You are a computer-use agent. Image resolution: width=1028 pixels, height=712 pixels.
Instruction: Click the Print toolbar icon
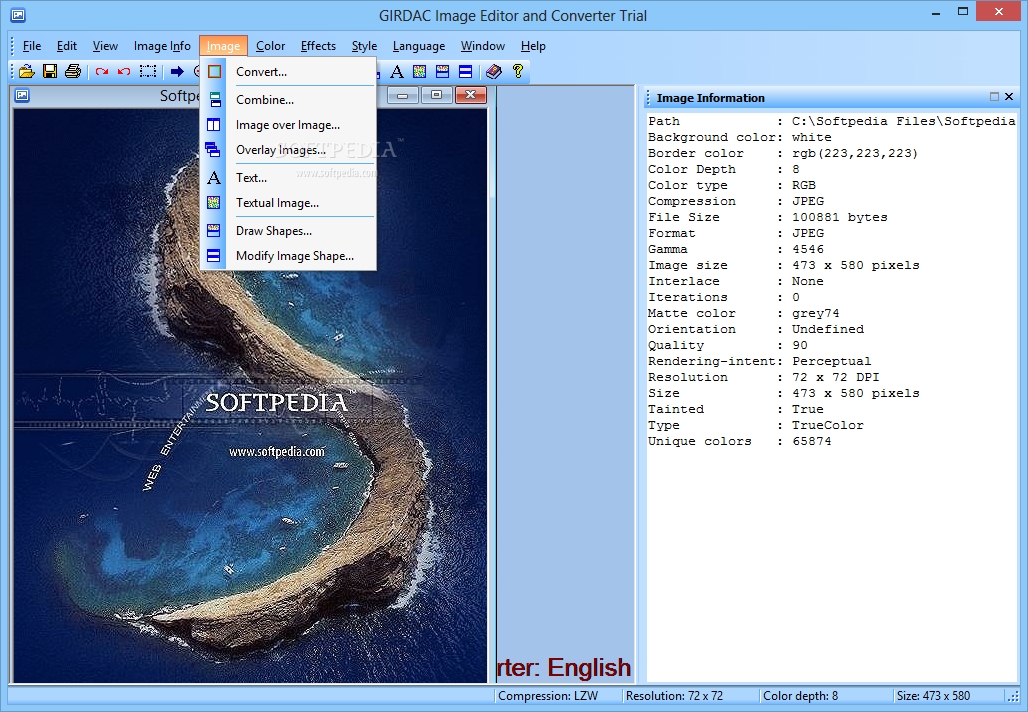[73, 71]
